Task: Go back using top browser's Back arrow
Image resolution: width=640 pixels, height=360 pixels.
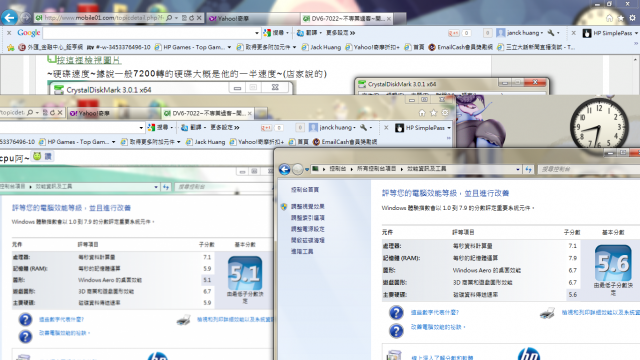Action: coord(9,18)
